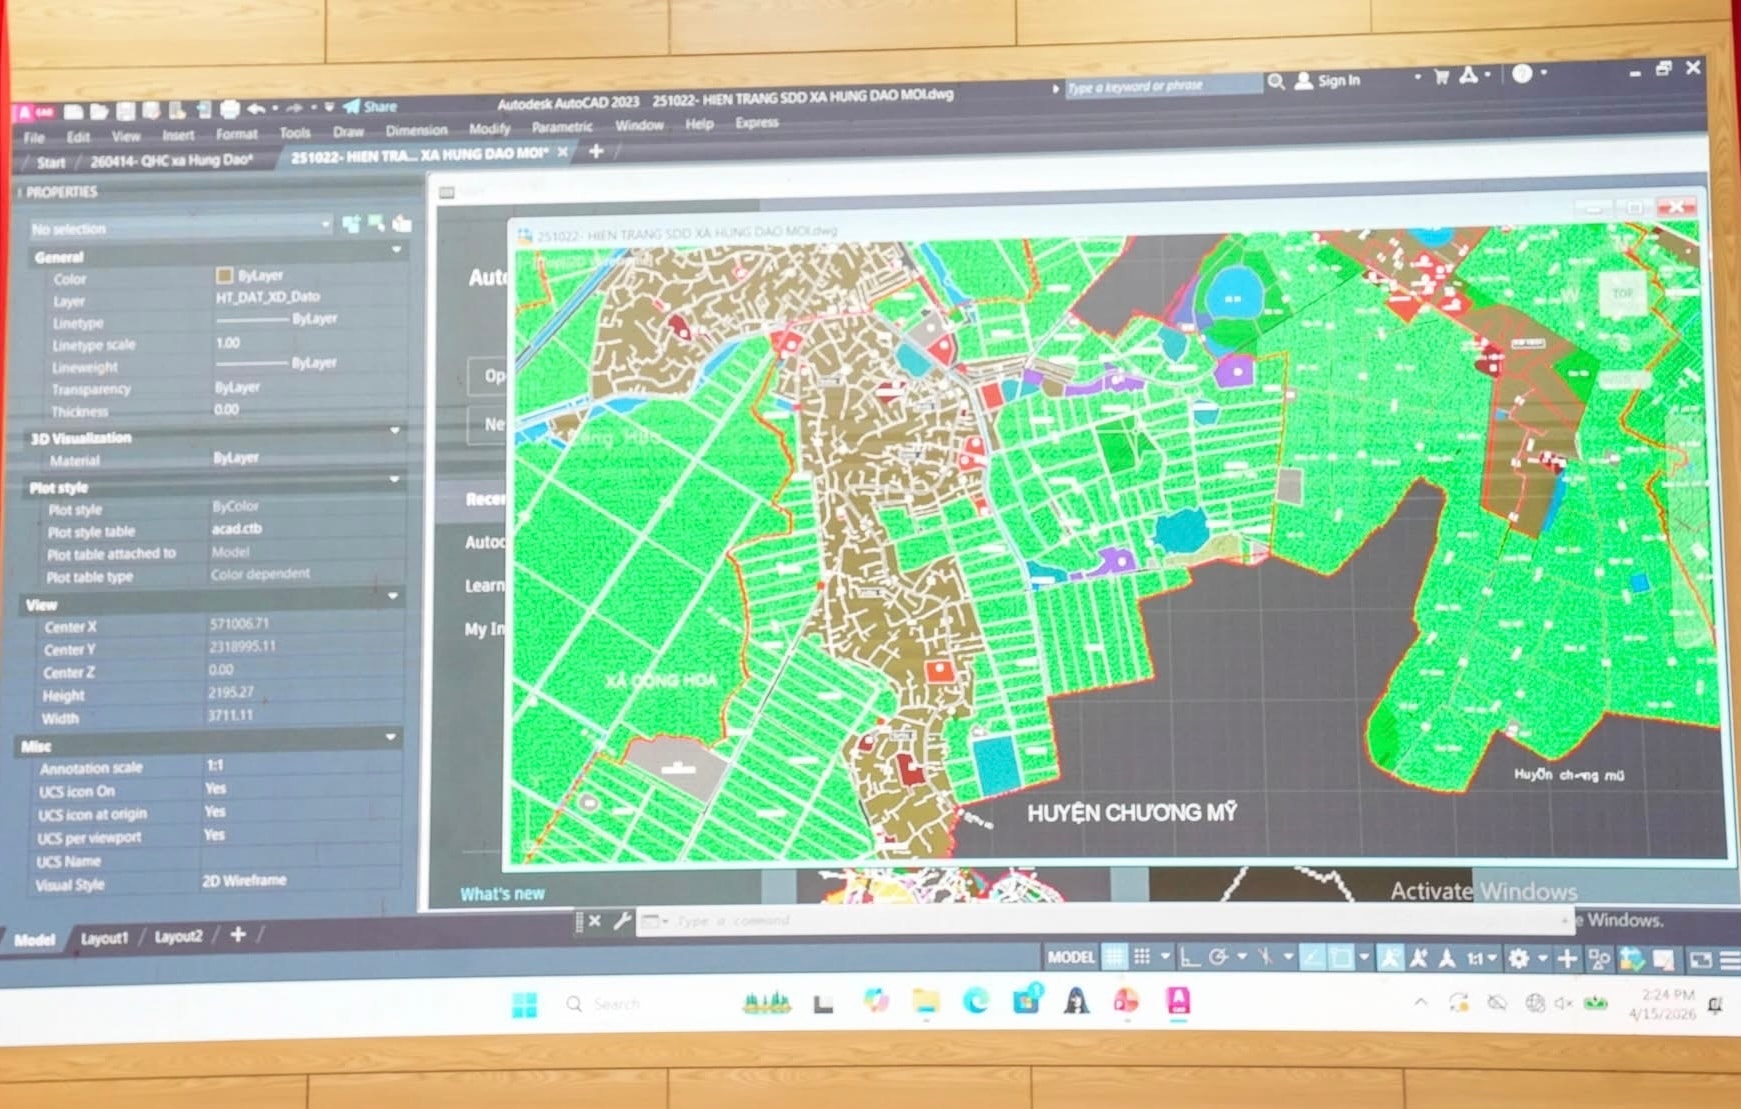Open the annotation scale 1:1 dropdown
The image size is (1741, 1109).
(x=1481, y=959)
